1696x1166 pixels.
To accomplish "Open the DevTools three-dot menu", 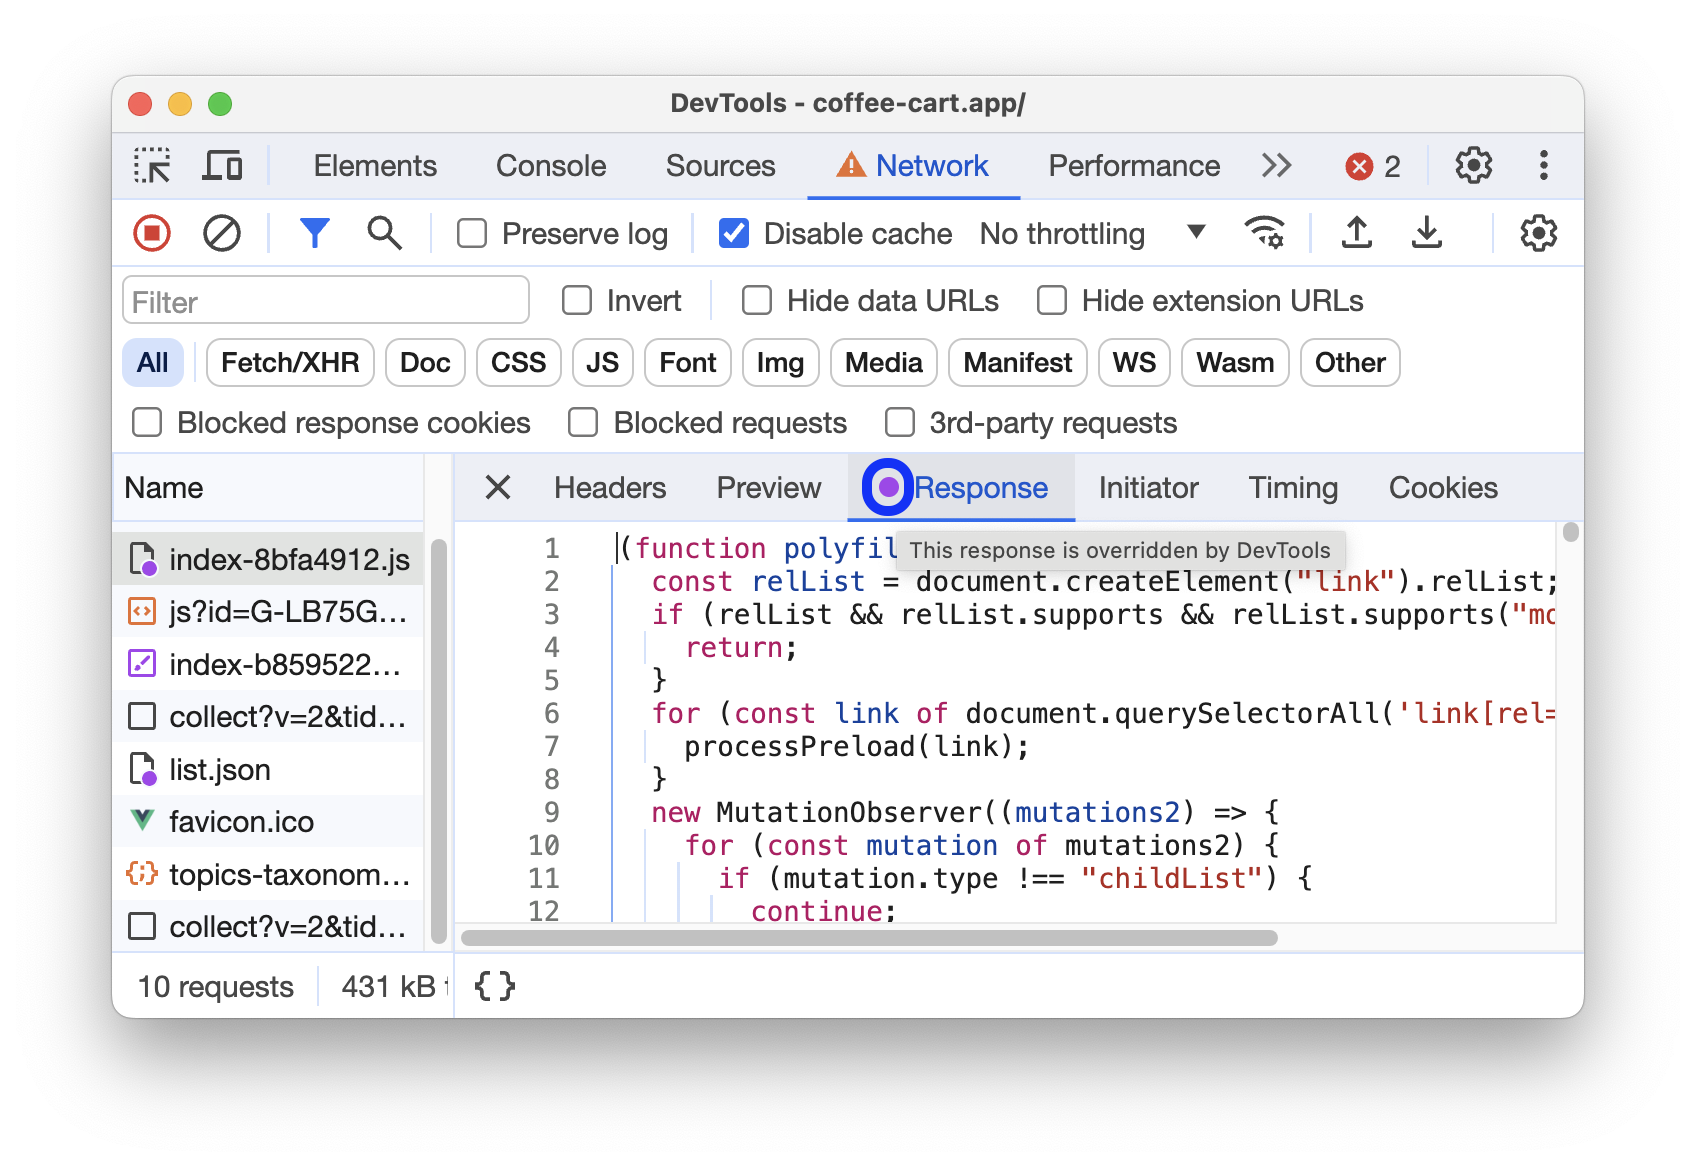I will 1544,165.
